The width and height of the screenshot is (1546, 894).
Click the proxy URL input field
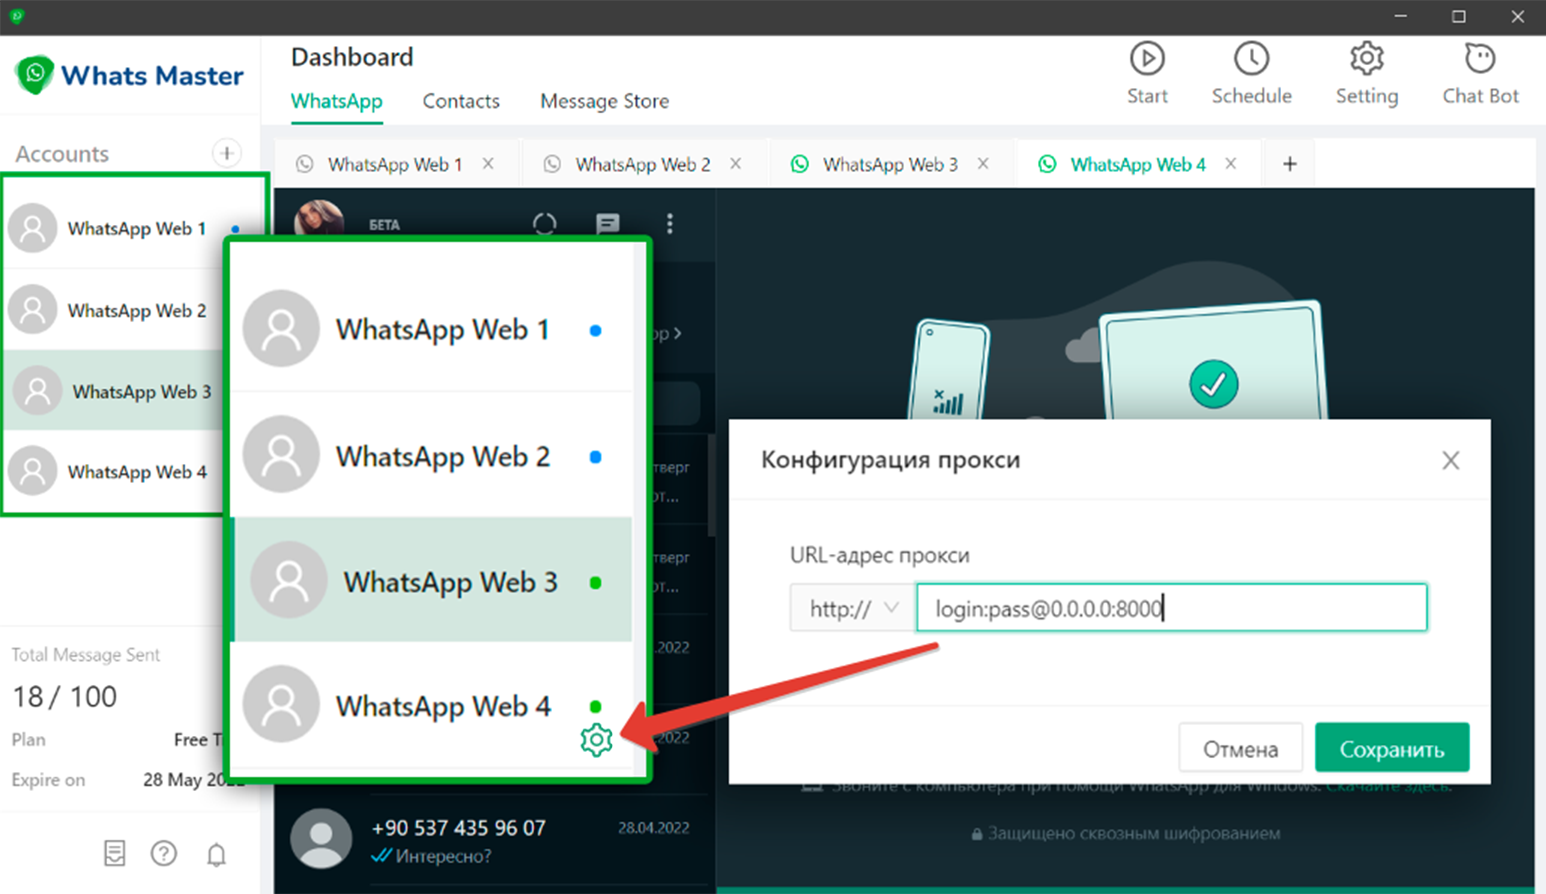pos(1171,608)
